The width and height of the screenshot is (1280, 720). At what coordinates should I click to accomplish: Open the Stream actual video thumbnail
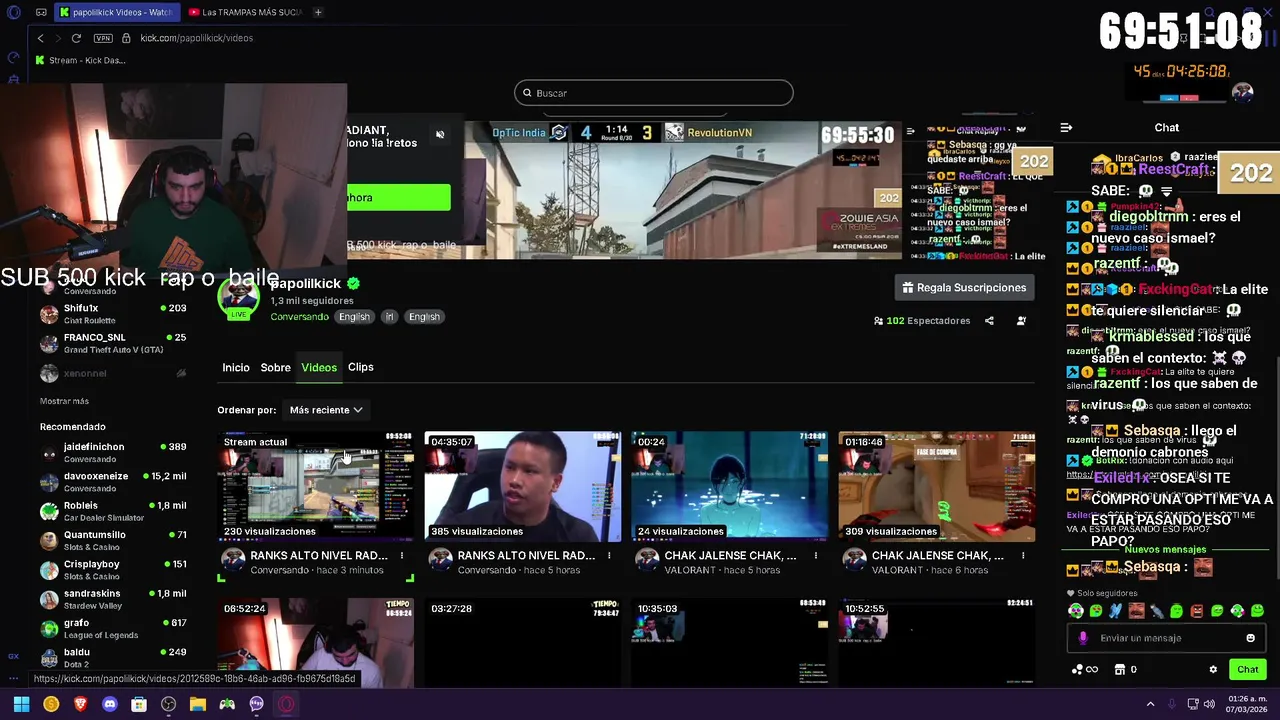316,486
